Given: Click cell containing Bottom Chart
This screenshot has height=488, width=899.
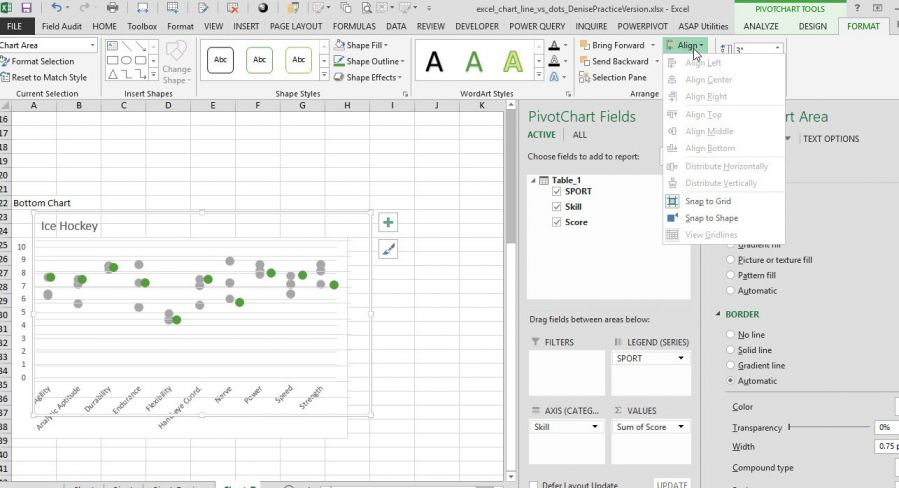Looking at the screenshot, I should [42, 203].
